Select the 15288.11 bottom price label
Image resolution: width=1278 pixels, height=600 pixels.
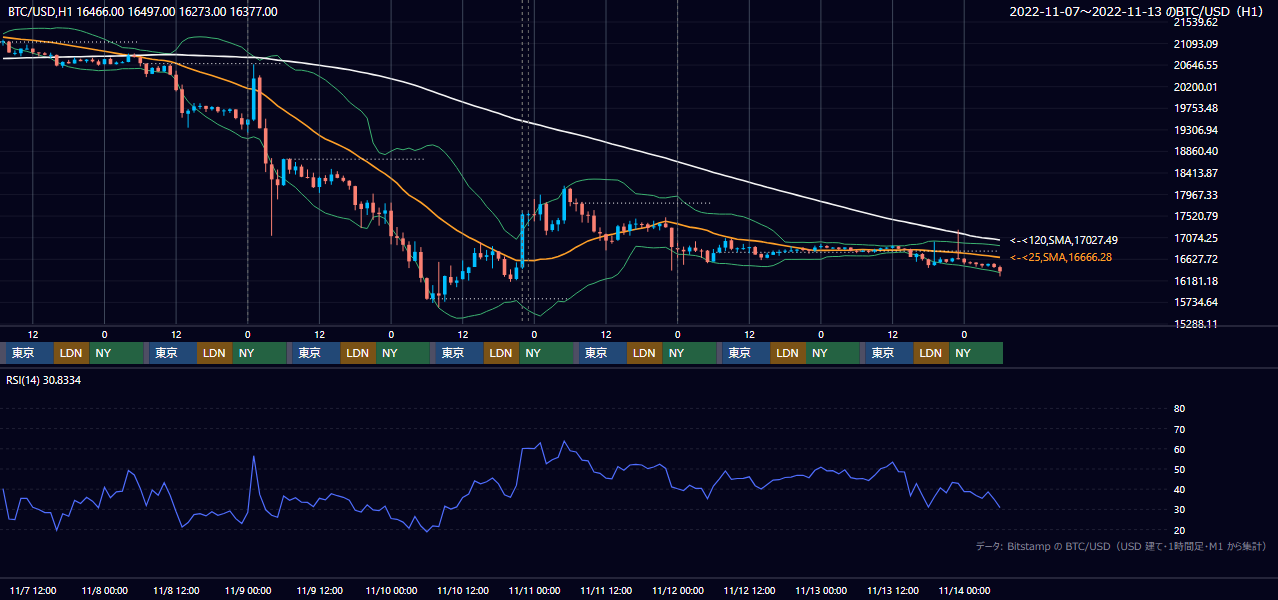[x=1195, y=324]
